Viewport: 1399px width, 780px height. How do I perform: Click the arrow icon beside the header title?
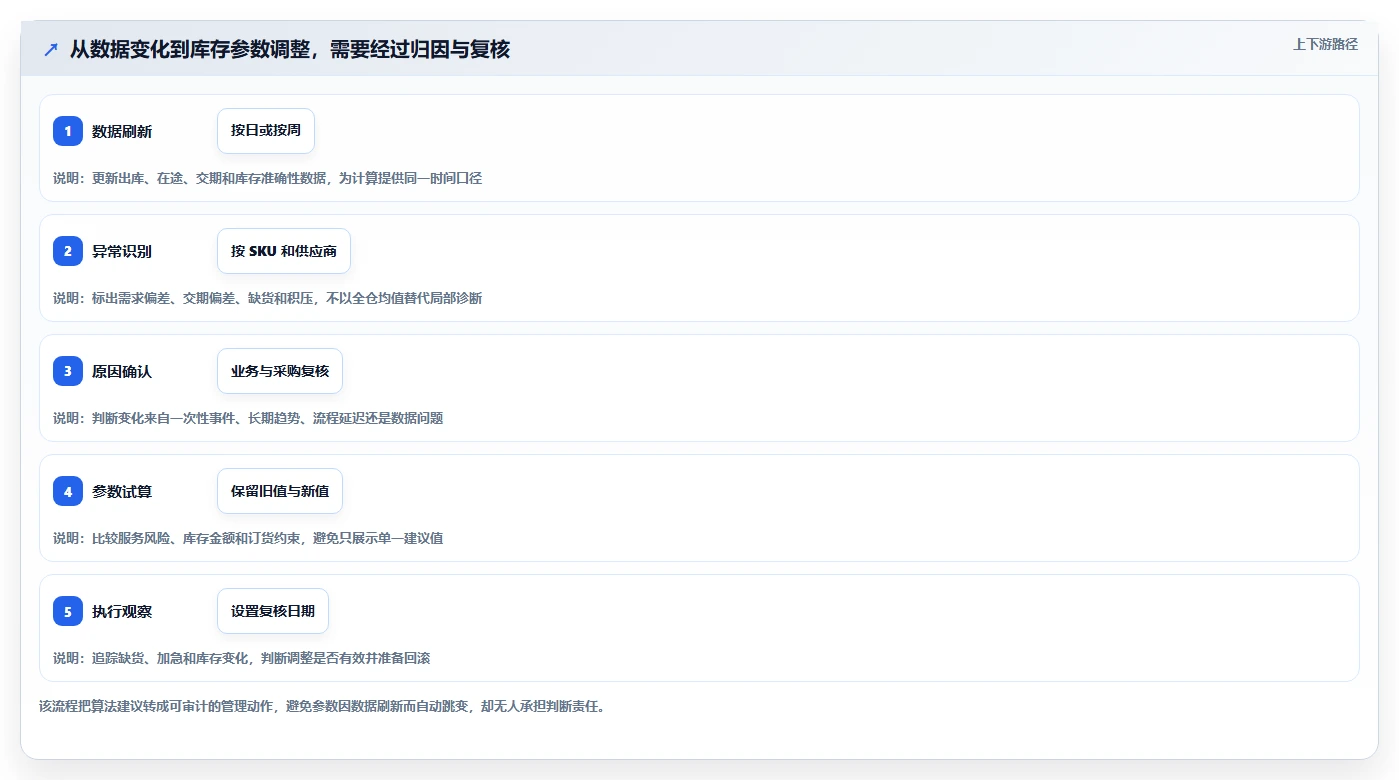tap(51, 49)
